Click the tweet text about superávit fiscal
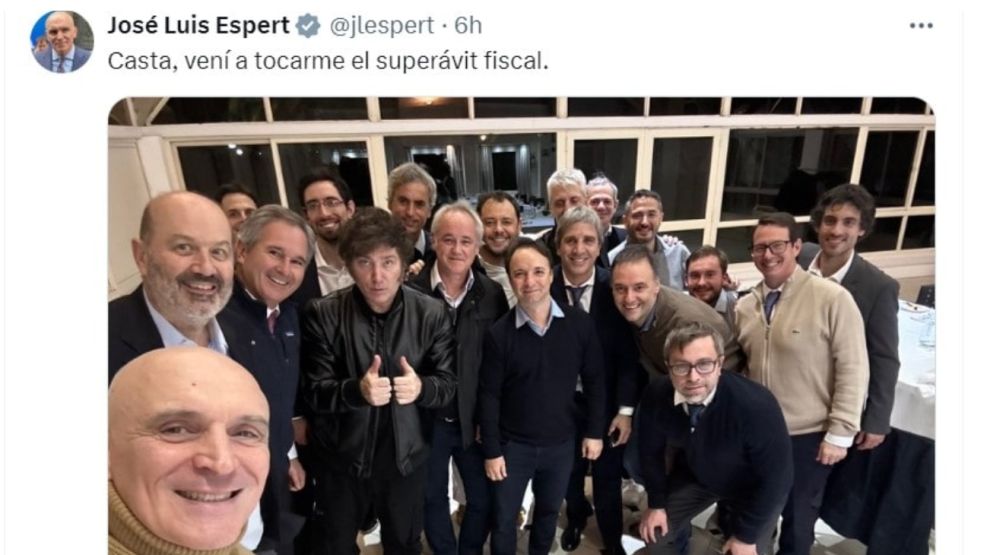The image size is (987, 555). click(x=328, y=61)
